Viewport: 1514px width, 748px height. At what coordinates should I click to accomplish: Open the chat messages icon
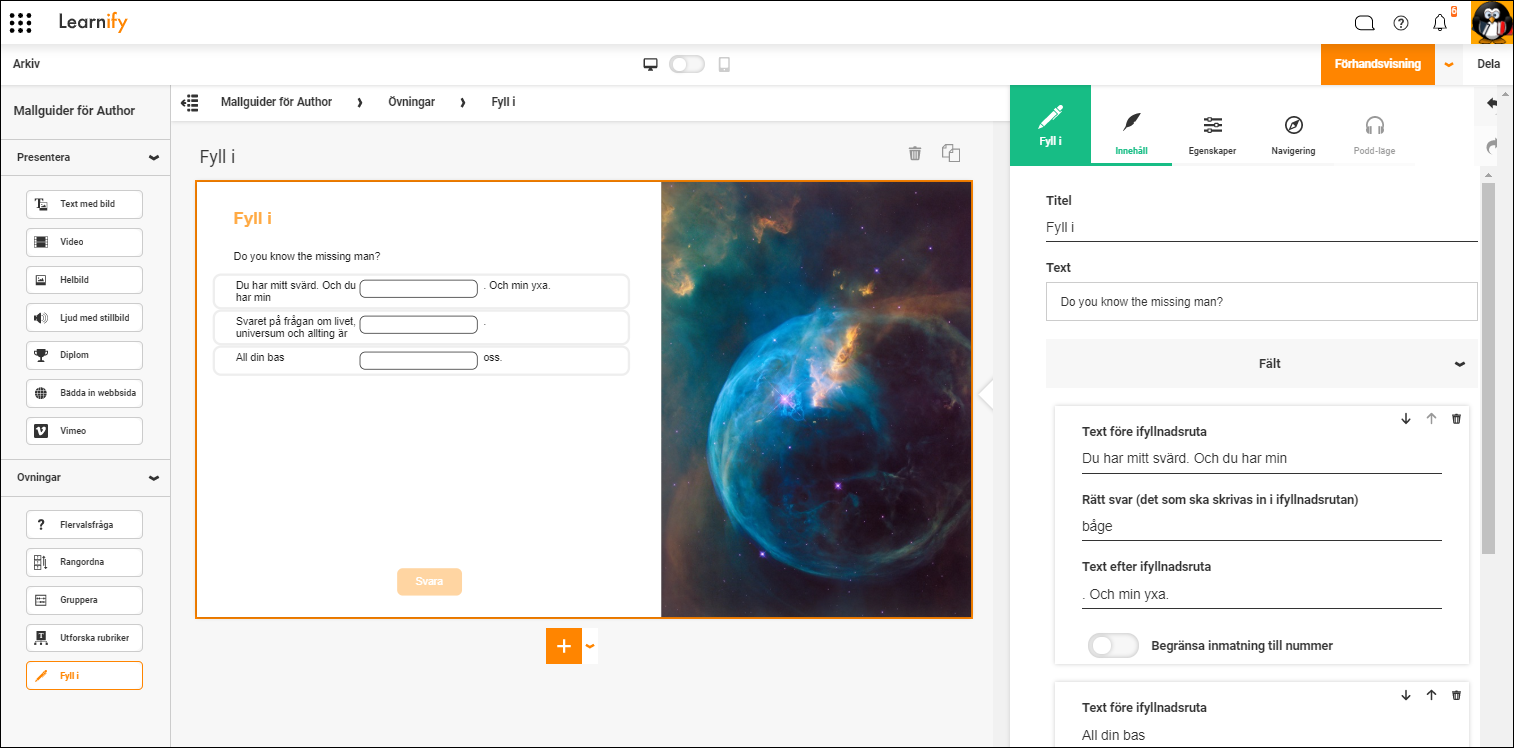[x=1364, y=23]
